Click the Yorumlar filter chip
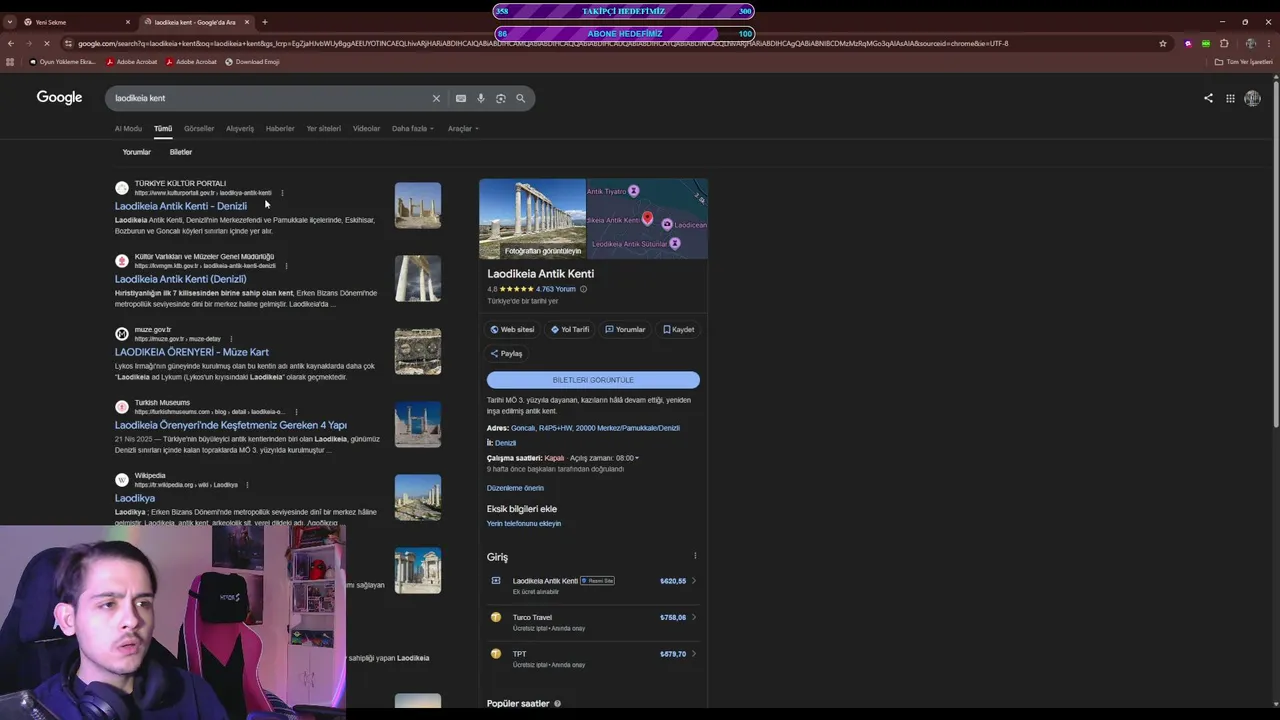 [137, 152]
